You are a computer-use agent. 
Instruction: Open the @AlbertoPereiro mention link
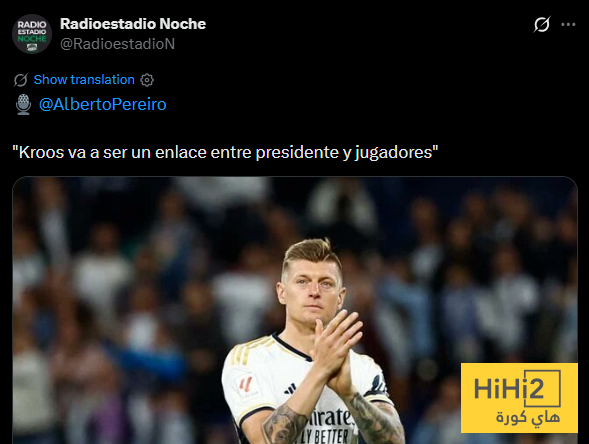click(103, 104)
